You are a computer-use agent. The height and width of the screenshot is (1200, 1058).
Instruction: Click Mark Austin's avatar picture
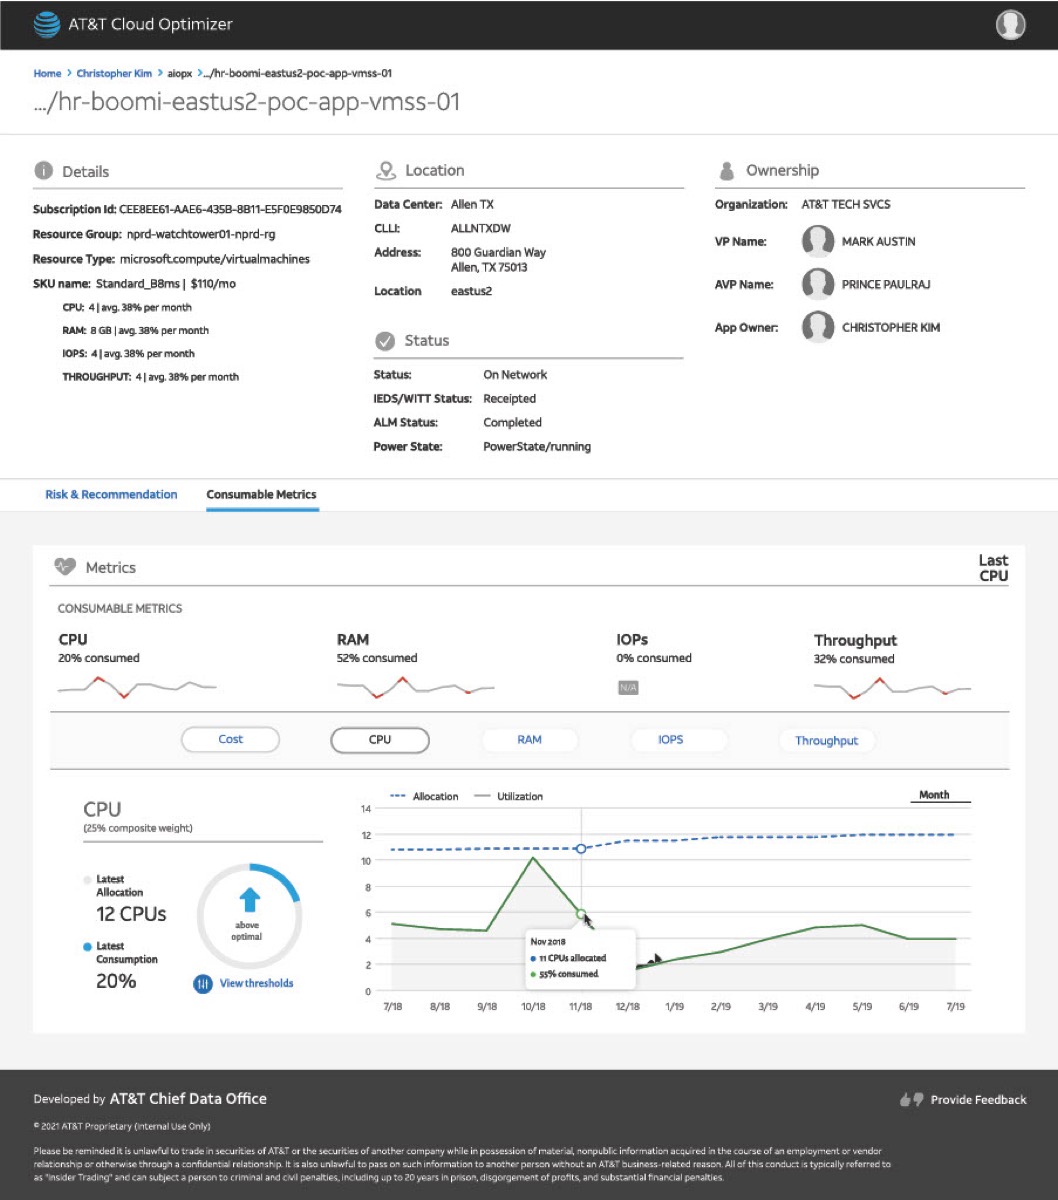818,242
